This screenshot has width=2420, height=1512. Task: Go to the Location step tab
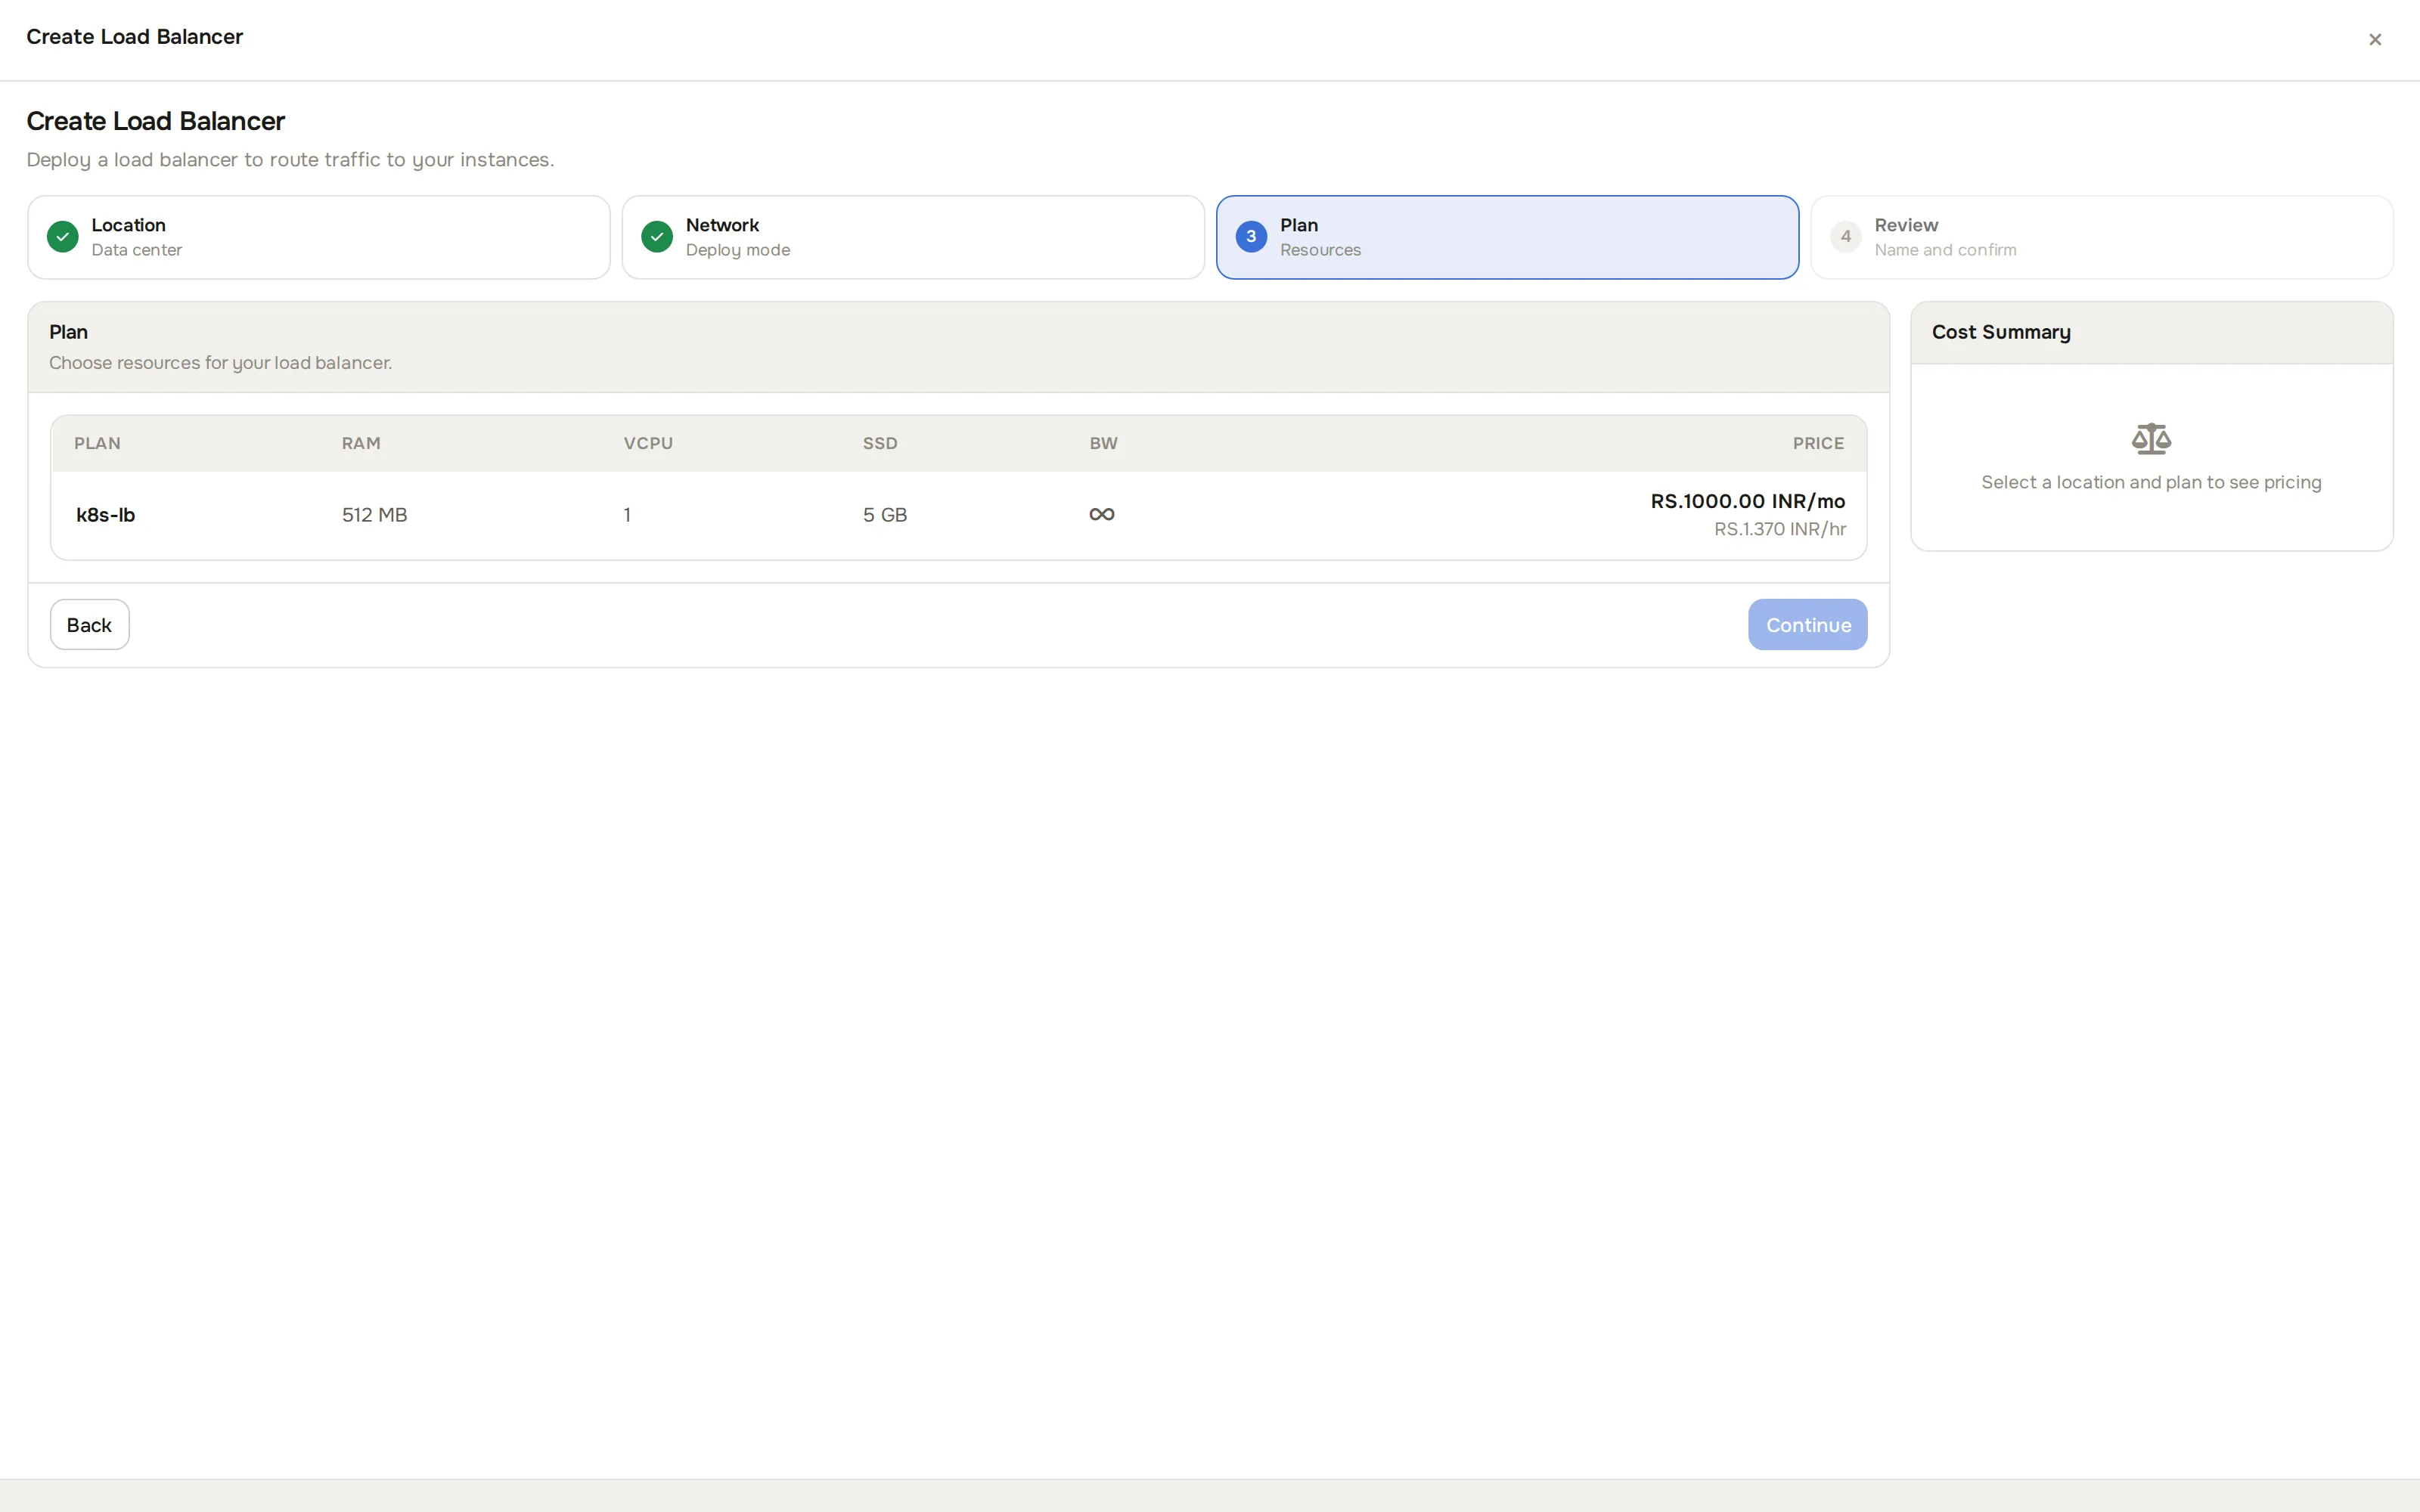(x=319, y=237)
